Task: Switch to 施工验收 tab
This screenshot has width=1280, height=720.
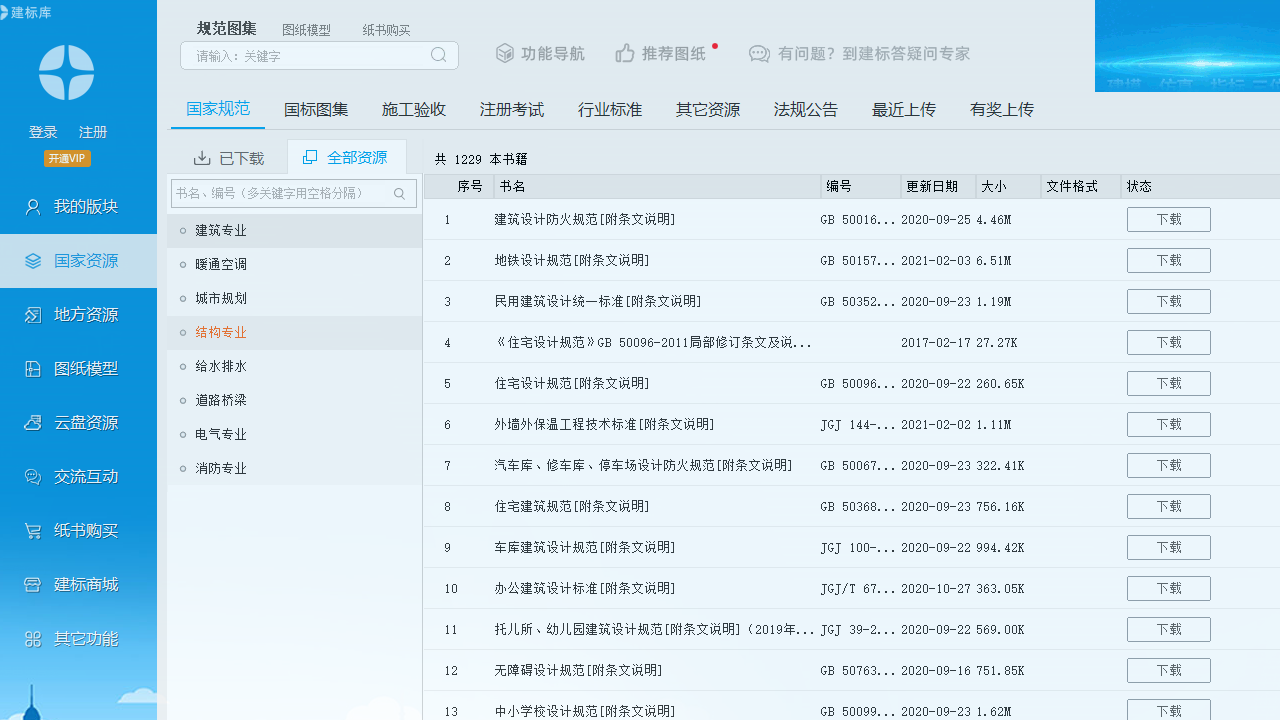Action: tap(414, 110)
